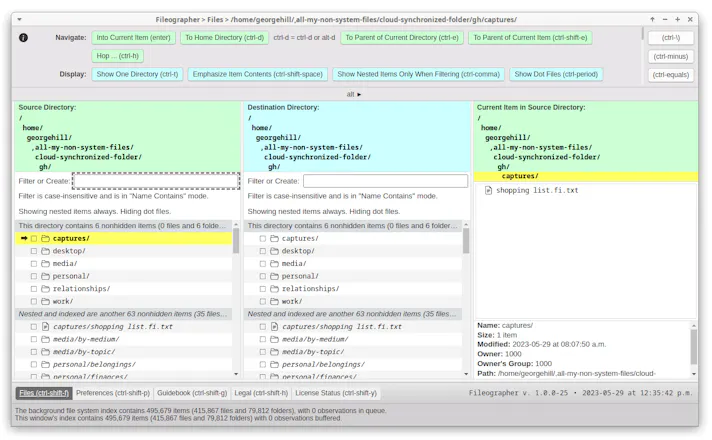This screenshot has height=440, width=712.
Task: Click To Parent of Current Item button
Action: (530, 38)
